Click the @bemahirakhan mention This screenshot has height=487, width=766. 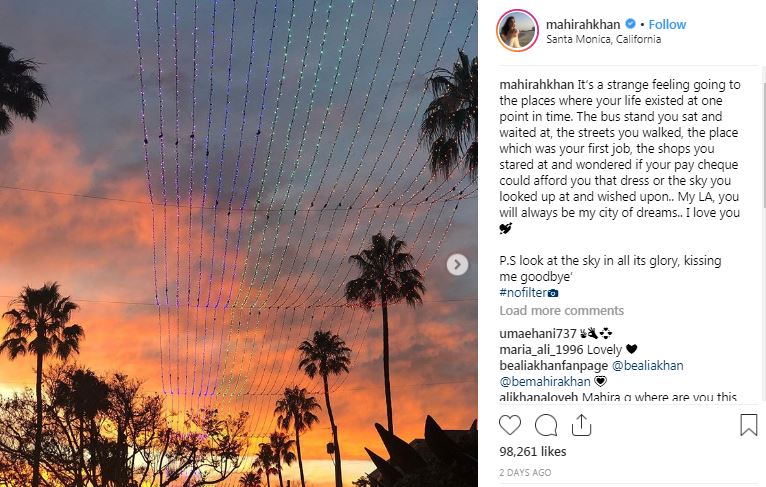[545, 381]
